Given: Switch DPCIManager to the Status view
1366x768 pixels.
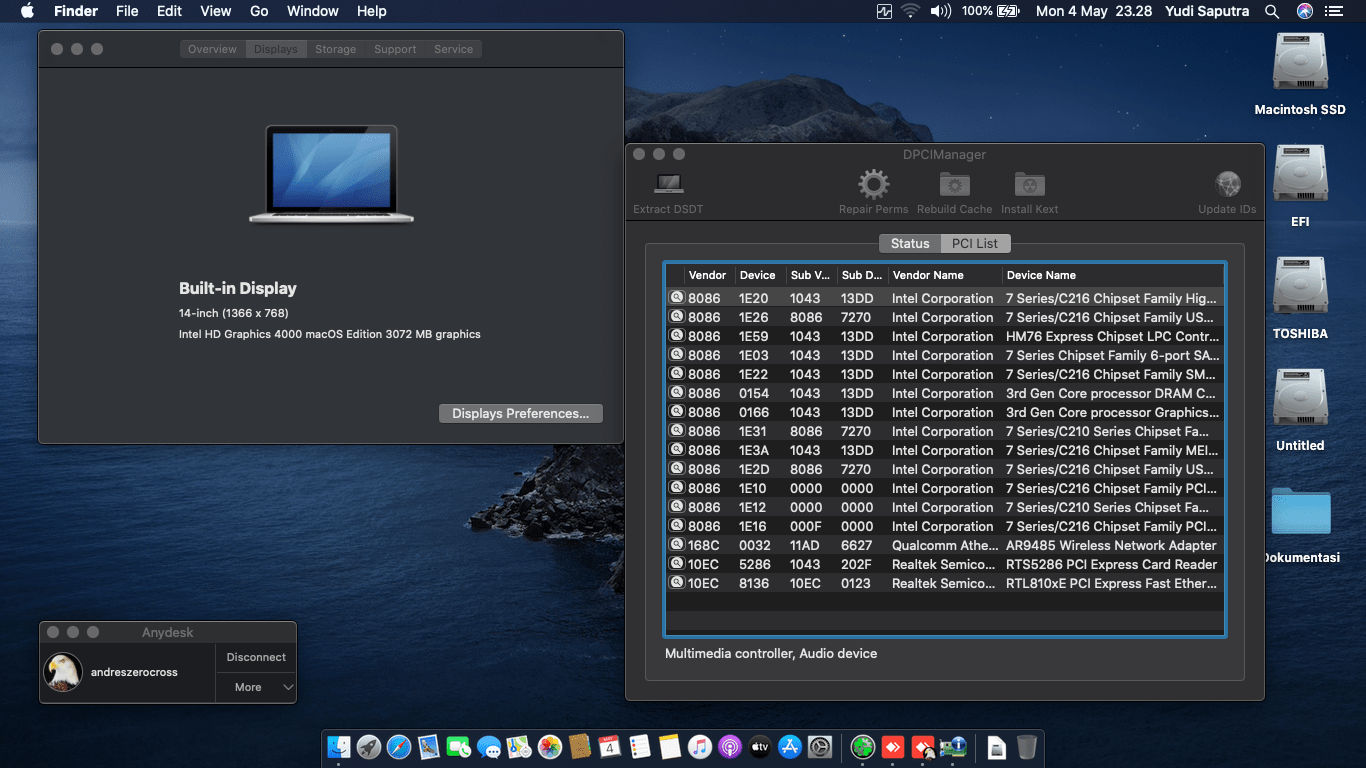Looking at the screenshot, I should (x=910, y=243).
